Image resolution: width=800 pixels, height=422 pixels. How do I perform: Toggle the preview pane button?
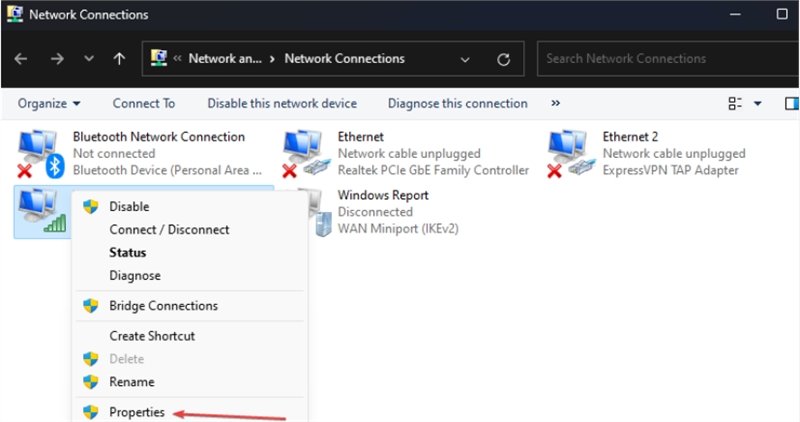(792, 103)
